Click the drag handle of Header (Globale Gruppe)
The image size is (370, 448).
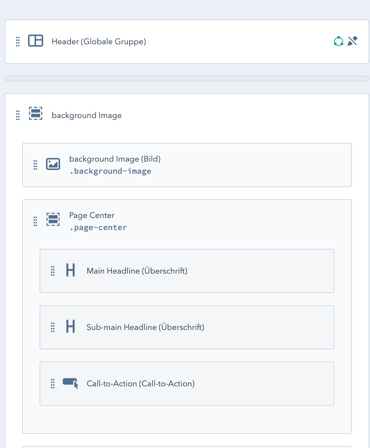[18, 41]
